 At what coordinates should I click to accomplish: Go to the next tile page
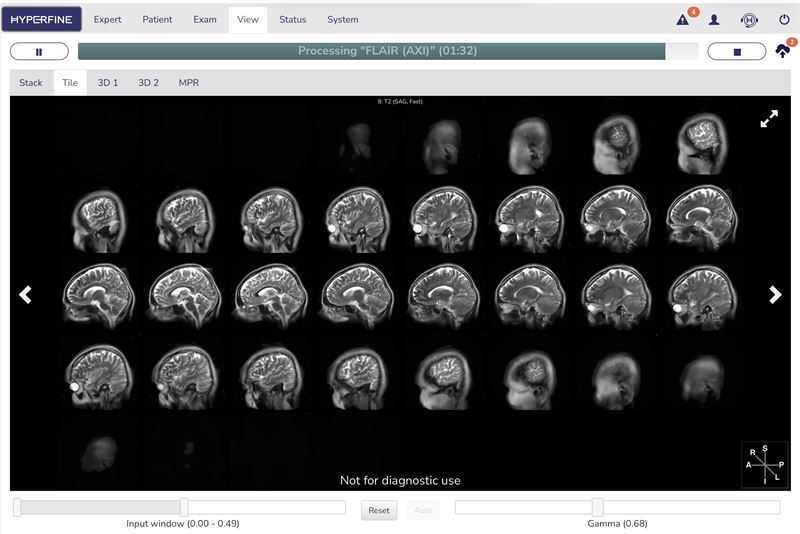775,294
